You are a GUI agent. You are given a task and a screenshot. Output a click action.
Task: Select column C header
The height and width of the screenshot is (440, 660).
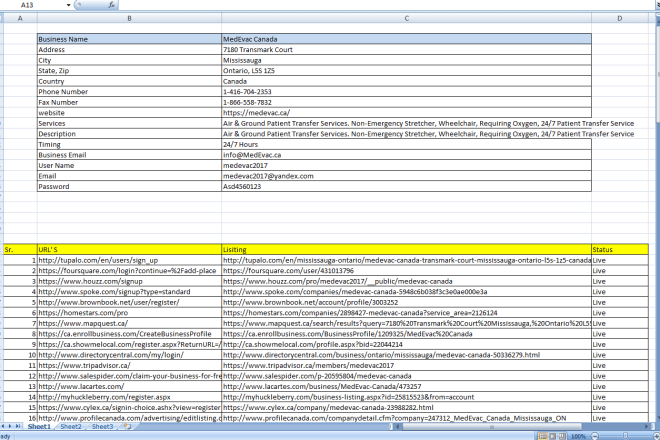click(406, 18)
